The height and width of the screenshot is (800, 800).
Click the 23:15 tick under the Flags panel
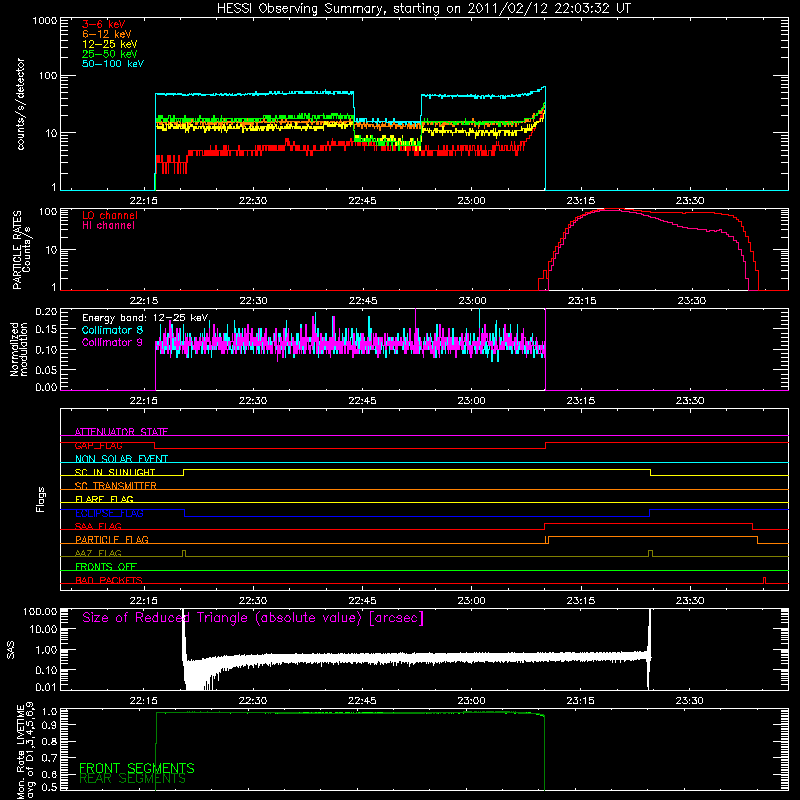[581, 601]
